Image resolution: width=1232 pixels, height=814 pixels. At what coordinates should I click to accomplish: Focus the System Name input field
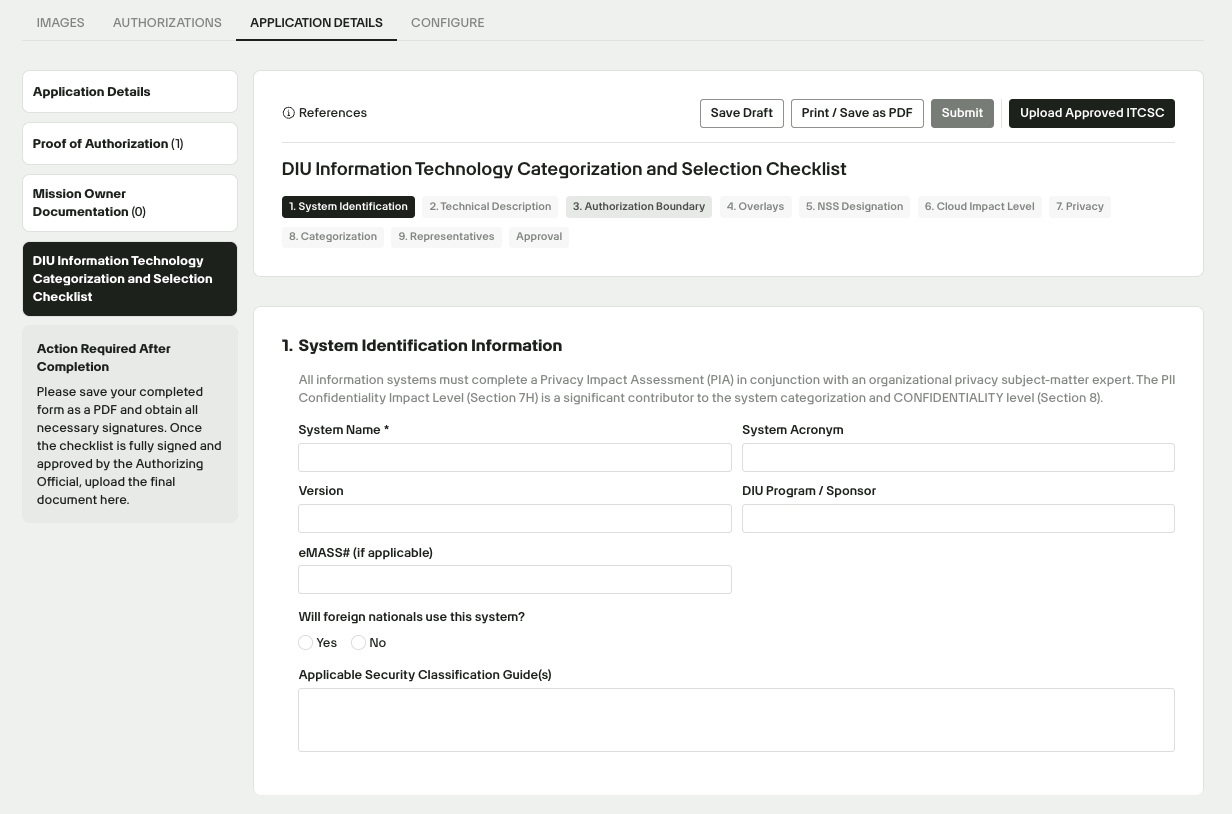point(515,457)
